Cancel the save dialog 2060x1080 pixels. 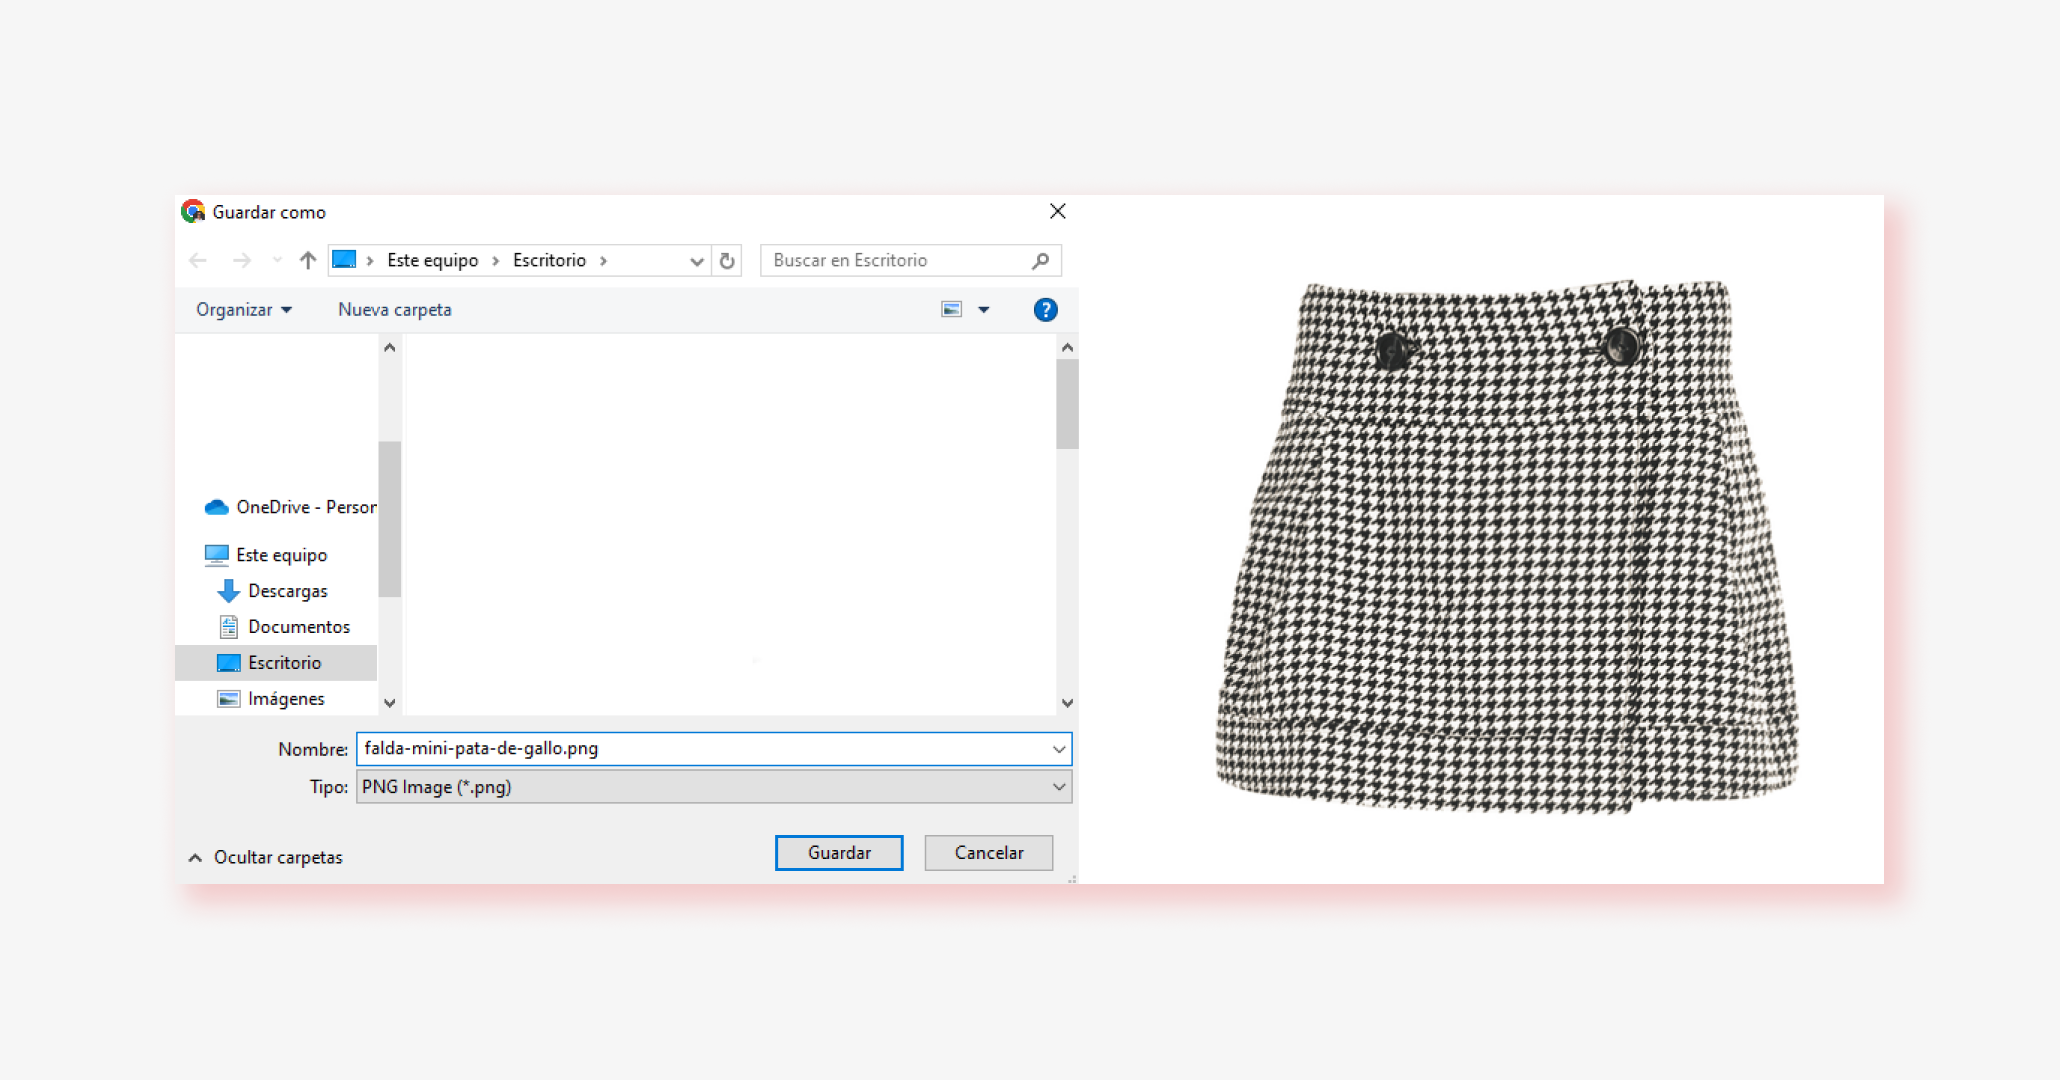pyautogui.click(x=988, y=853)
